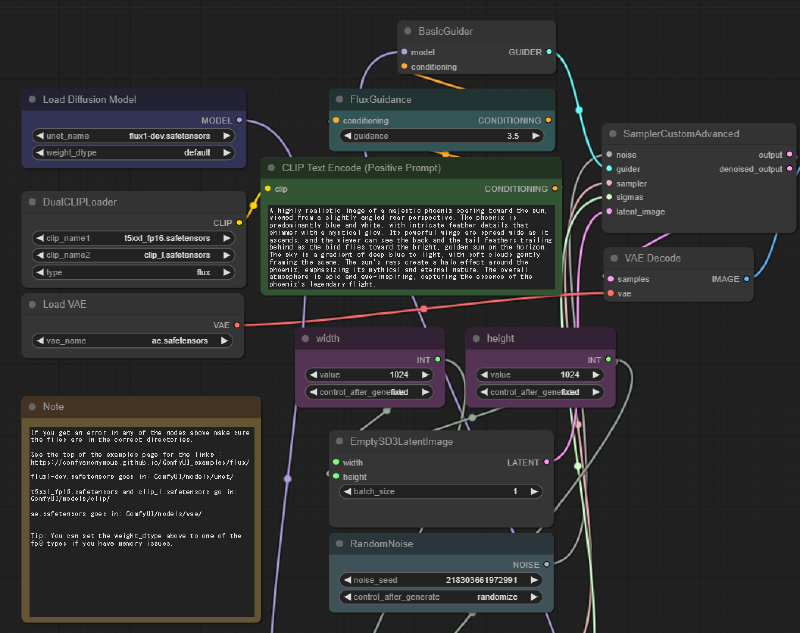Click the VAE output socket on Load VAE
The image size is (800, 633).
click(237, 325)
